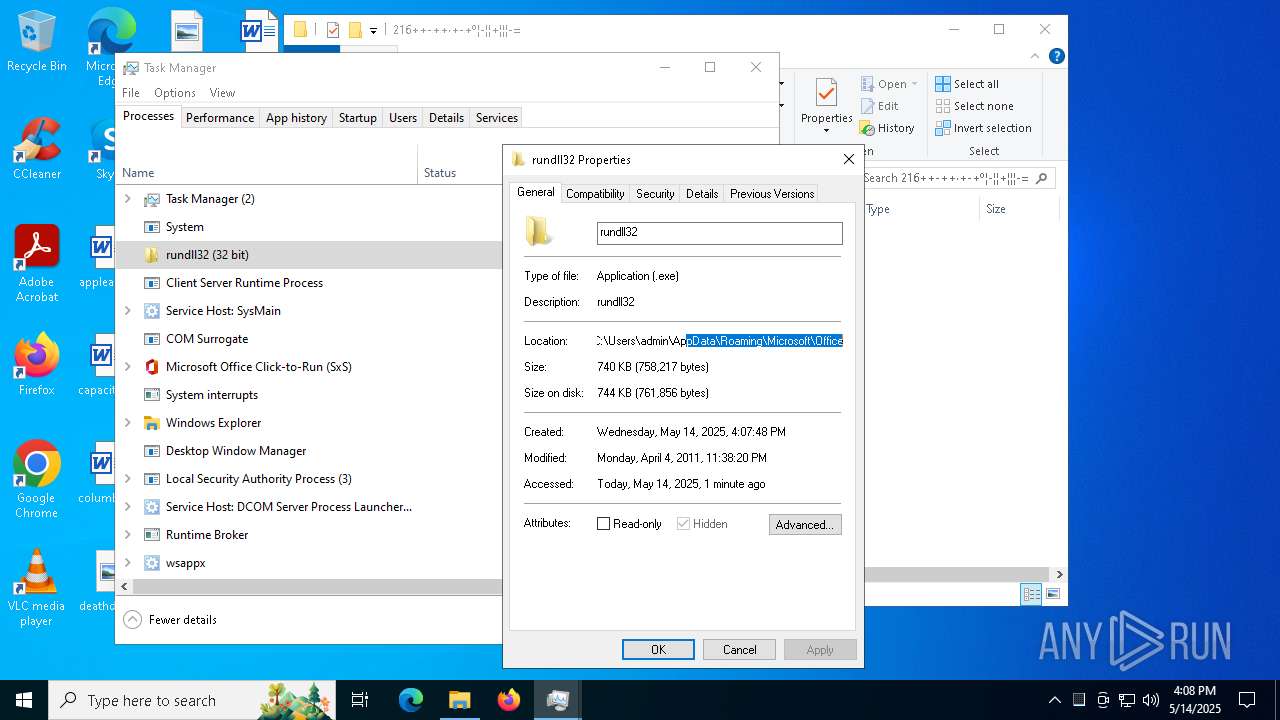Expand the Windows Explorer process
This screenshot has height=720, width=1280.
click(127, 423)
